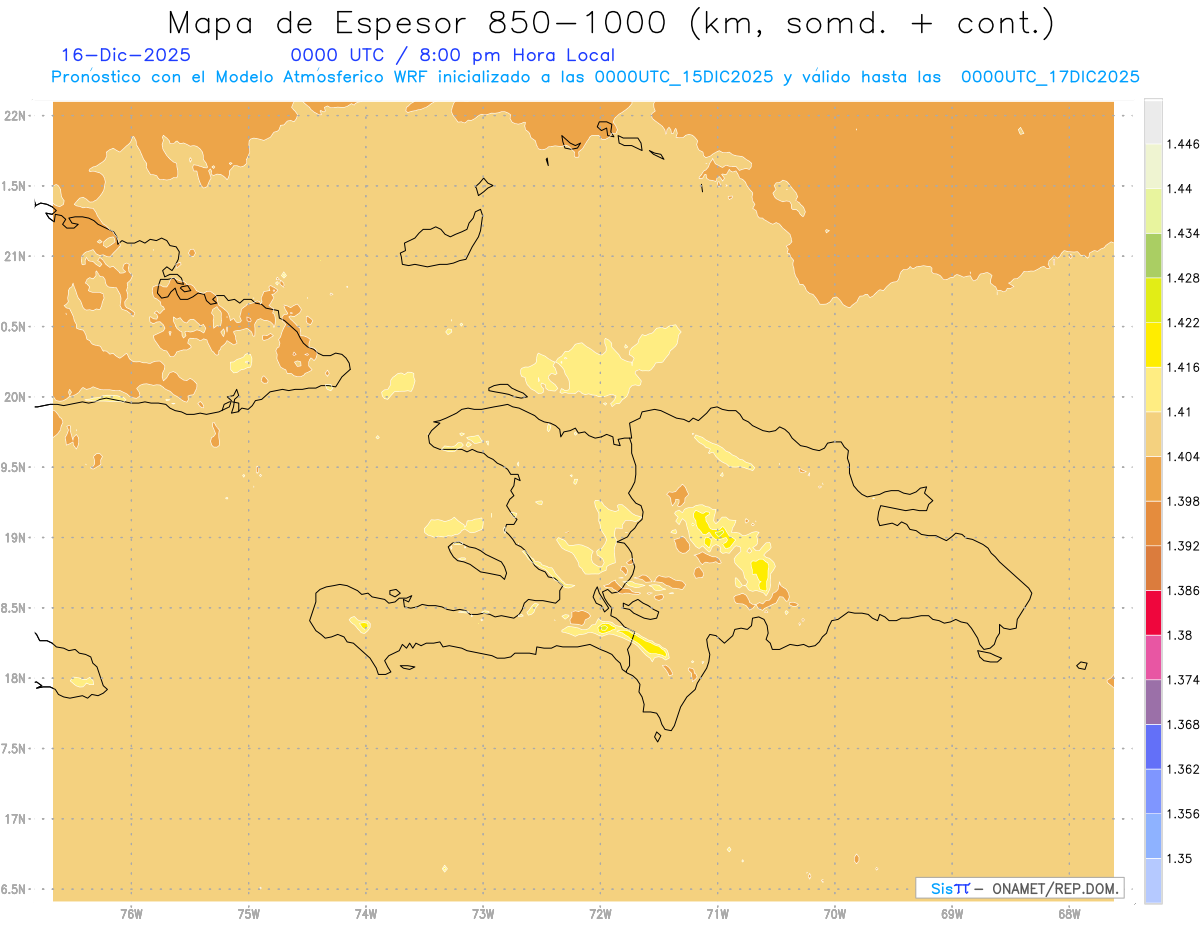The height and width of the screenshot is (927, 1200).
Task: Click the legend value '1.398'
Action: (1183, 501)
